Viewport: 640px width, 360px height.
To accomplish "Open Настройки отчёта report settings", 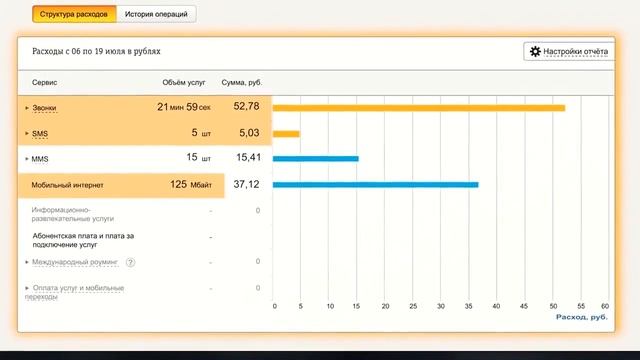I will pos(569,51).
